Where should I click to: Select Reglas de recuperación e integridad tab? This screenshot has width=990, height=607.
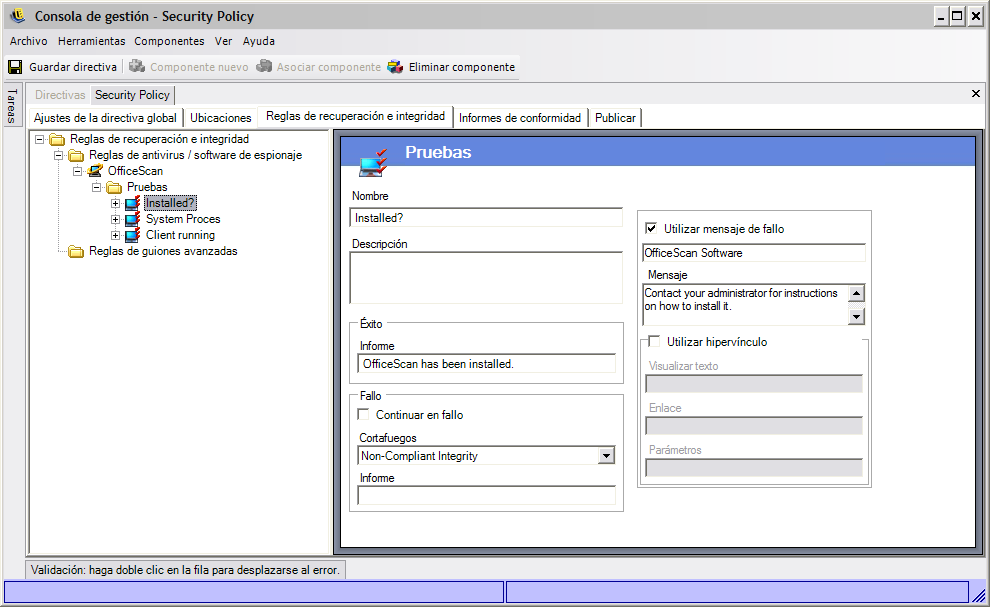click(x=355, y=116)
